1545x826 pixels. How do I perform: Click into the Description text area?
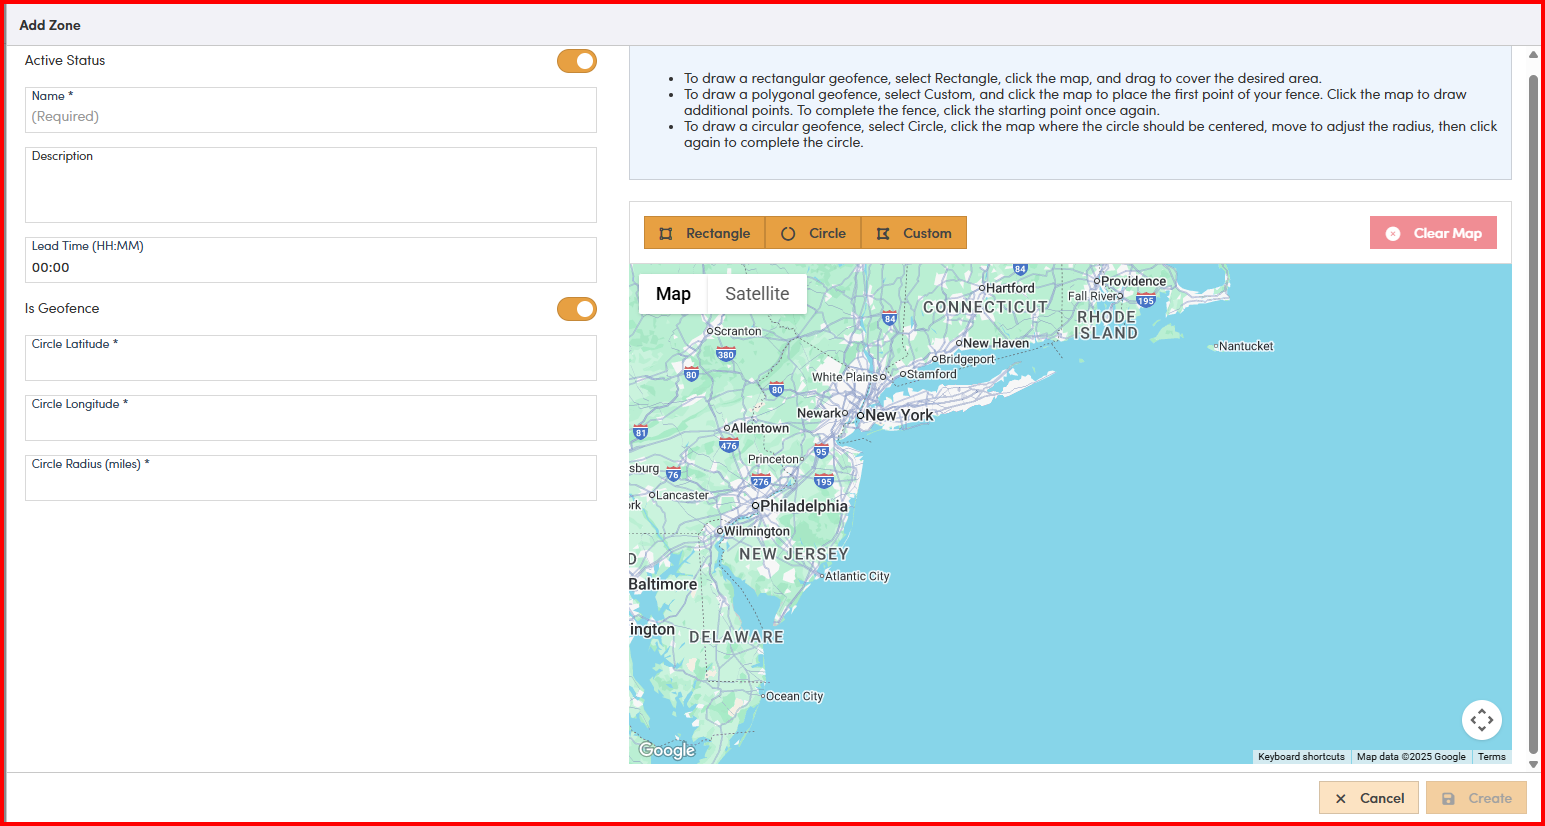click(x=311, y=185)
